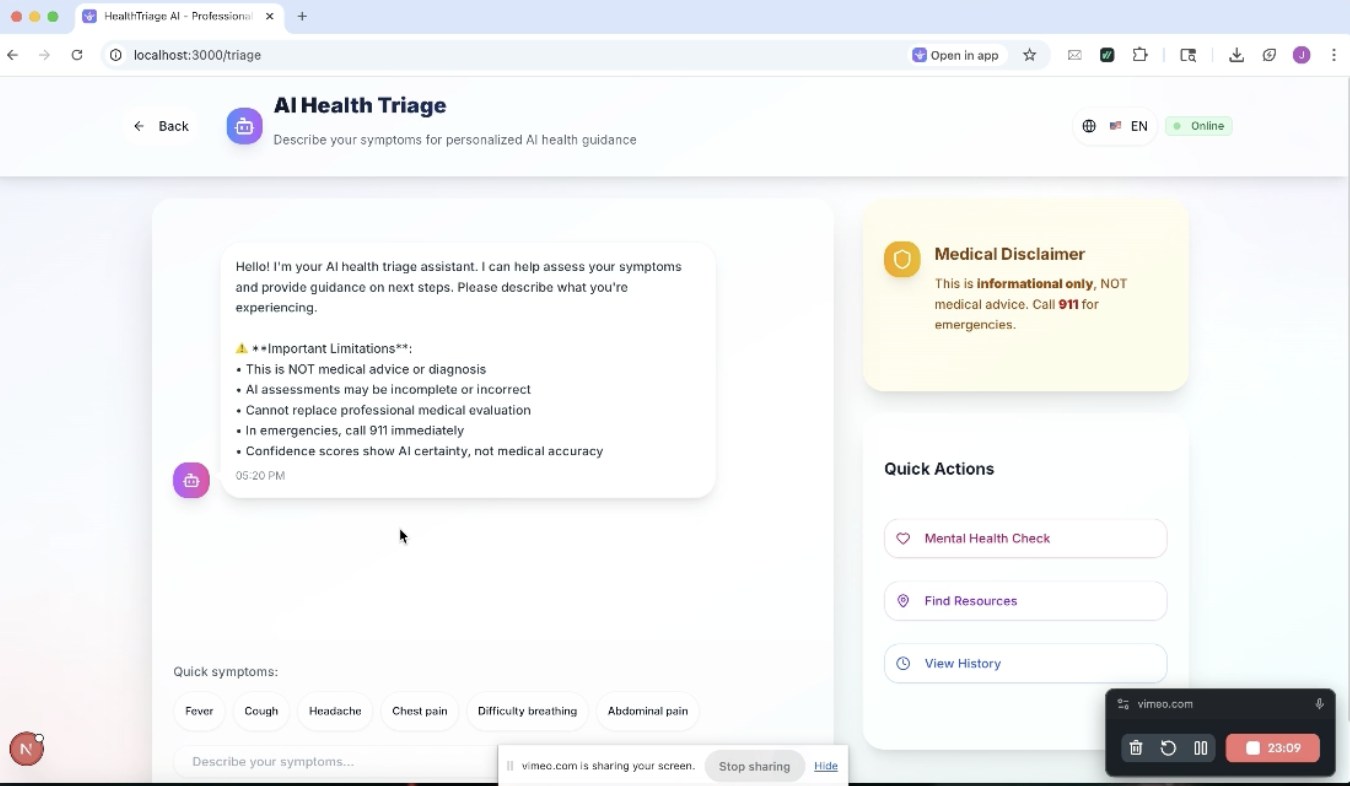
Task: Click the chat assistant robot avatar
Action: tap(191, 480)
